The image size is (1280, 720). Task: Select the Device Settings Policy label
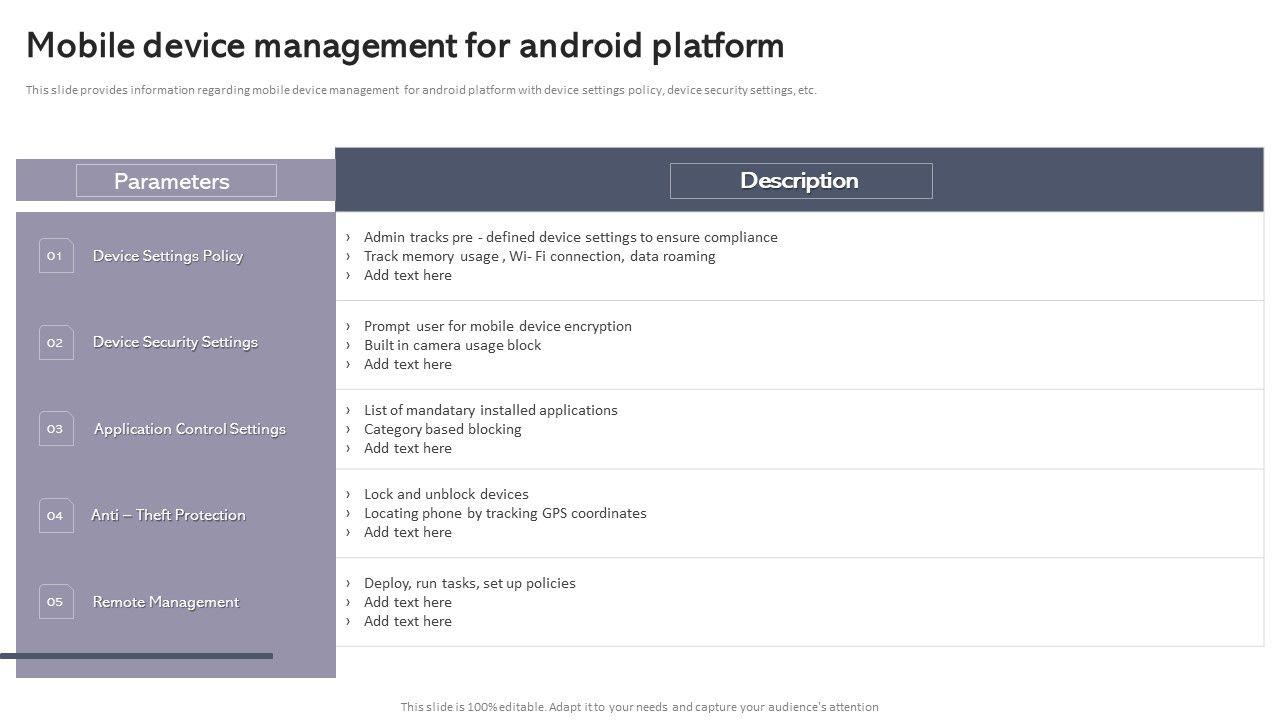pyautogui.click(x=168, y=256)
